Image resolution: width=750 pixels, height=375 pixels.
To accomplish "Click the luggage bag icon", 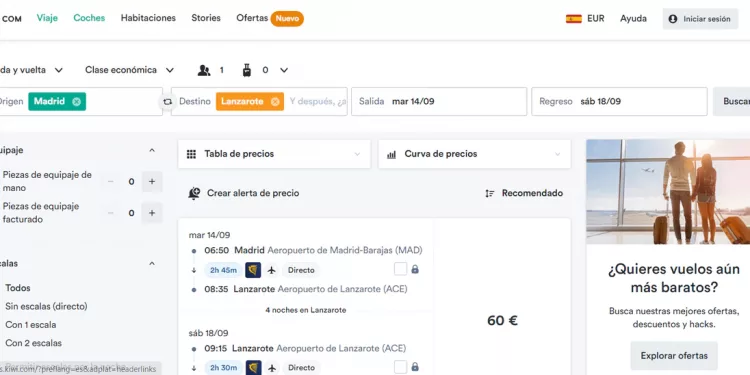I will tap(247, 70).
